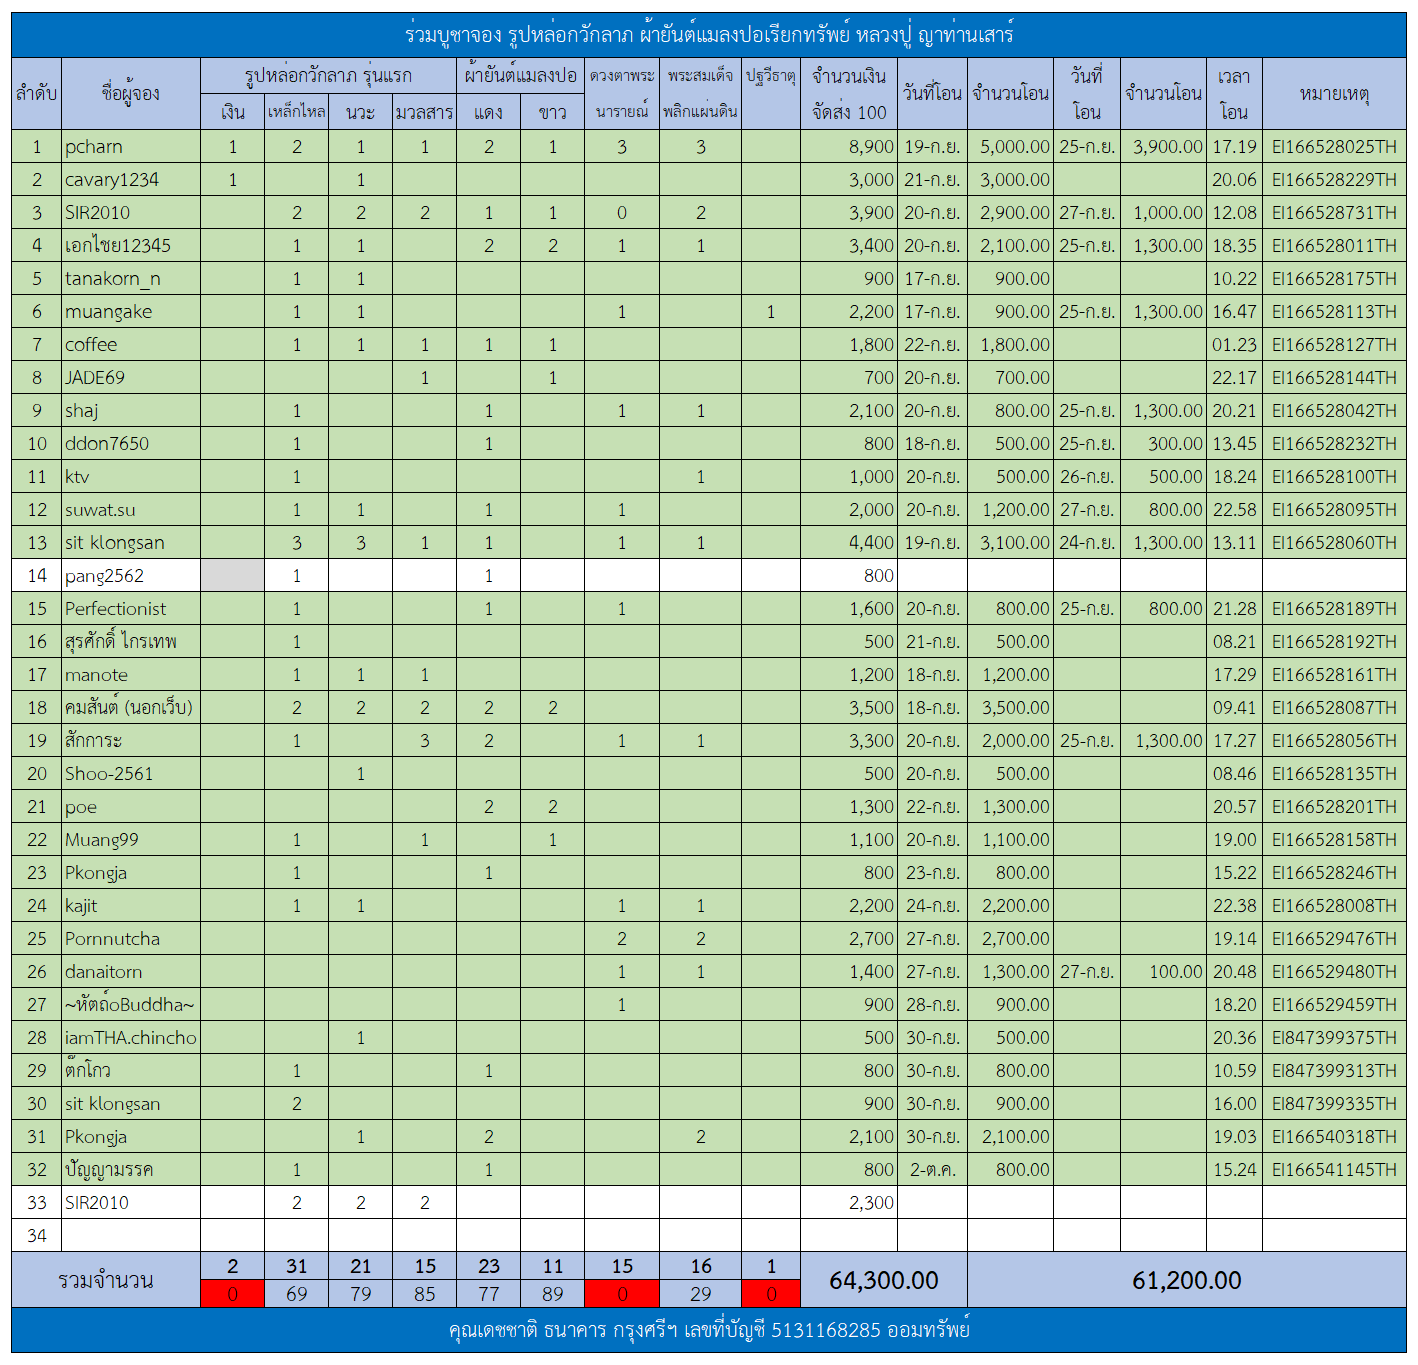This screenshot has width=1418, height=1365.
Task: Click the 'เวลาโอน' column header
Action: tap(1234, 94)
